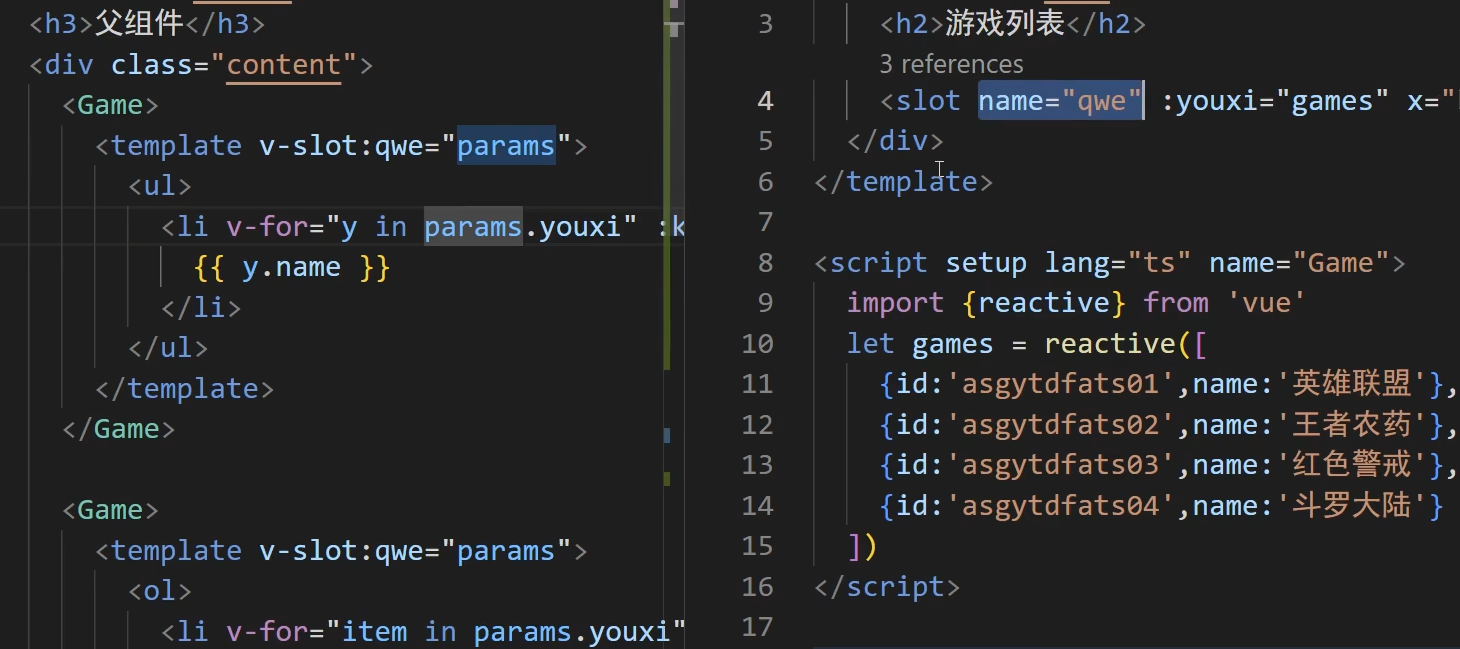Viewport: 1460px width, 649px height.
Task: Click line number 16 in the gutter
Action: coord(757,586)
